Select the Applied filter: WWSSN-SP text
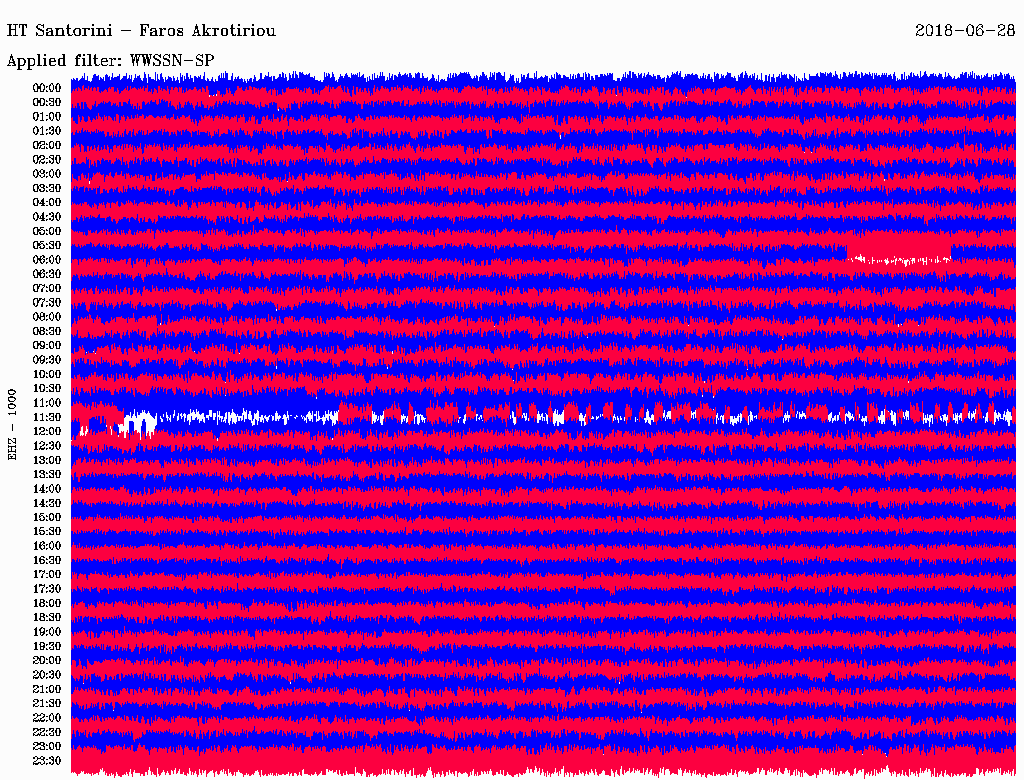1024x780 pixels. click(x=110, y=61)
